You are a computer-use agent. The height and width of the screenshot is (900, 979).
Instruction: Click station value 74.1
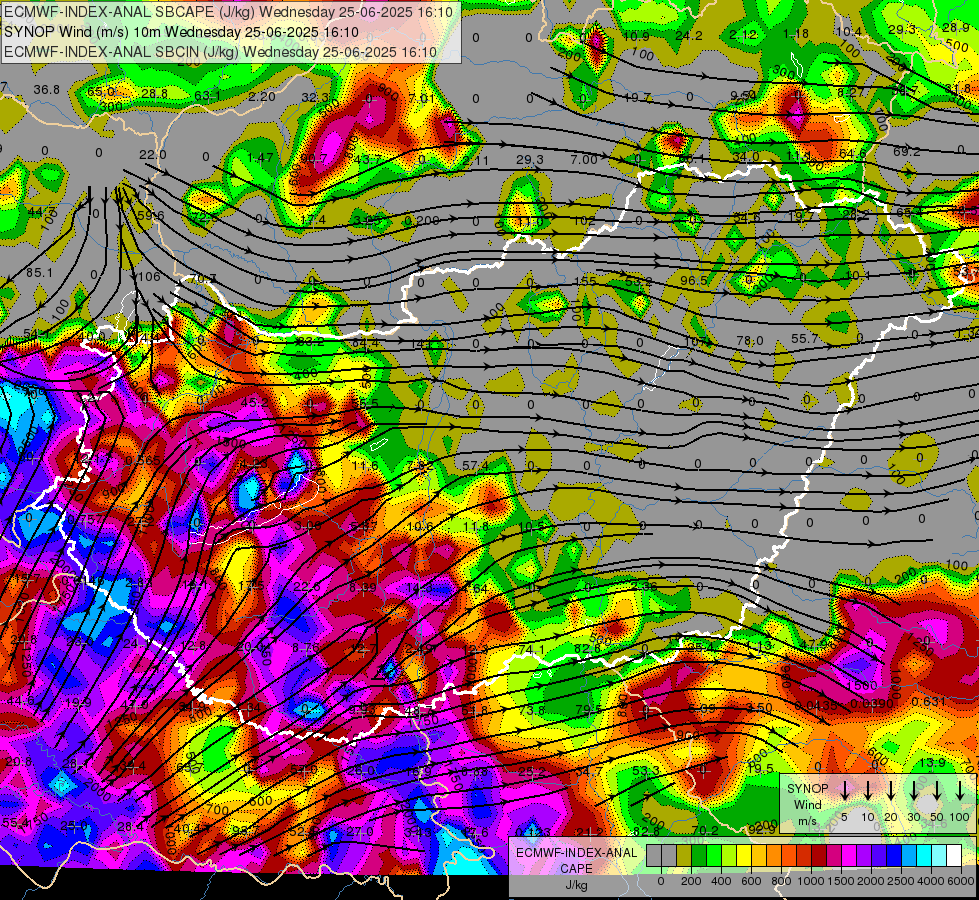[531, 650]
